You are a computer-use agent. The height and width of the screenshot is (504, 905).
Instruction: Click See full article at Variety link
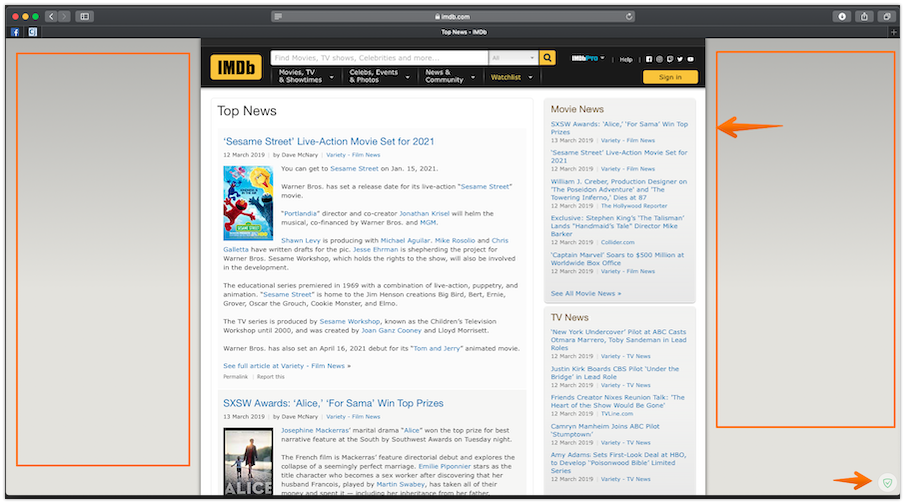coord(287,366)
